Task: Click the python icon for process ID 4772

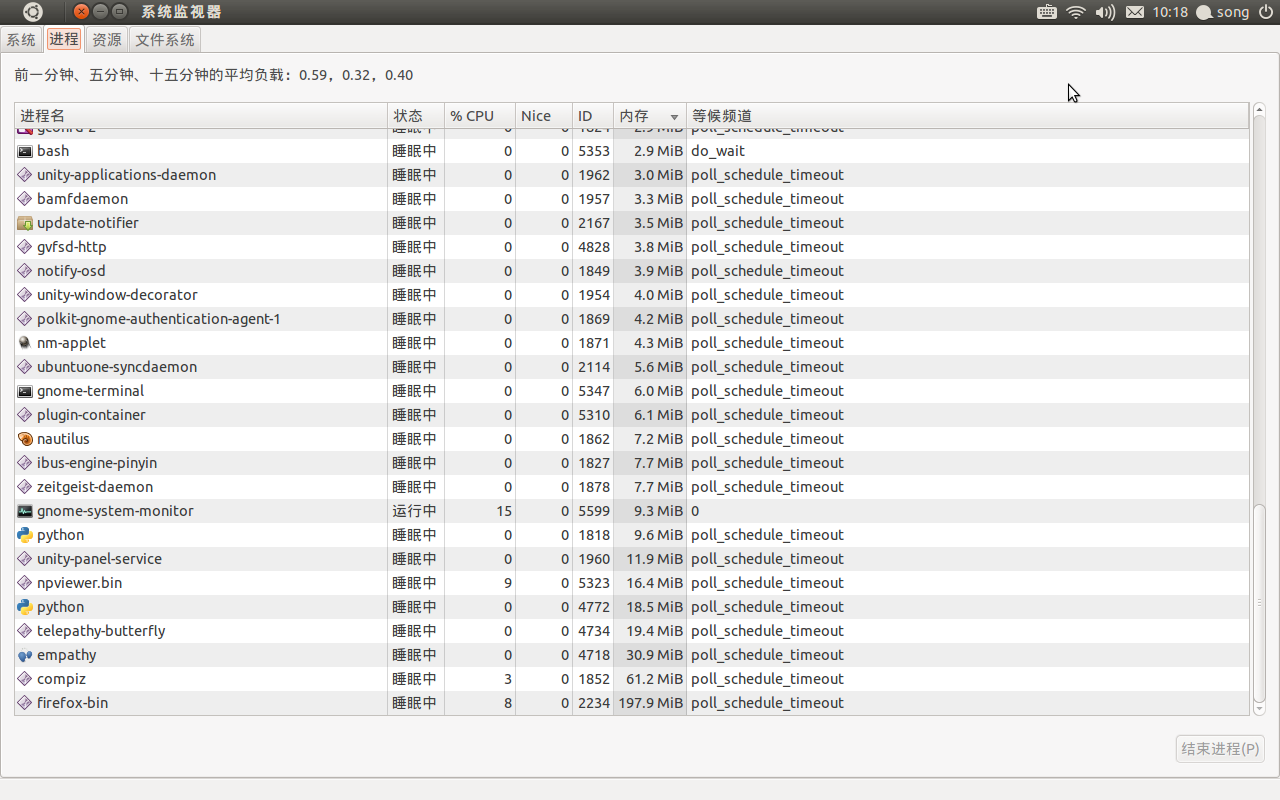Action: tap(25, 607)
